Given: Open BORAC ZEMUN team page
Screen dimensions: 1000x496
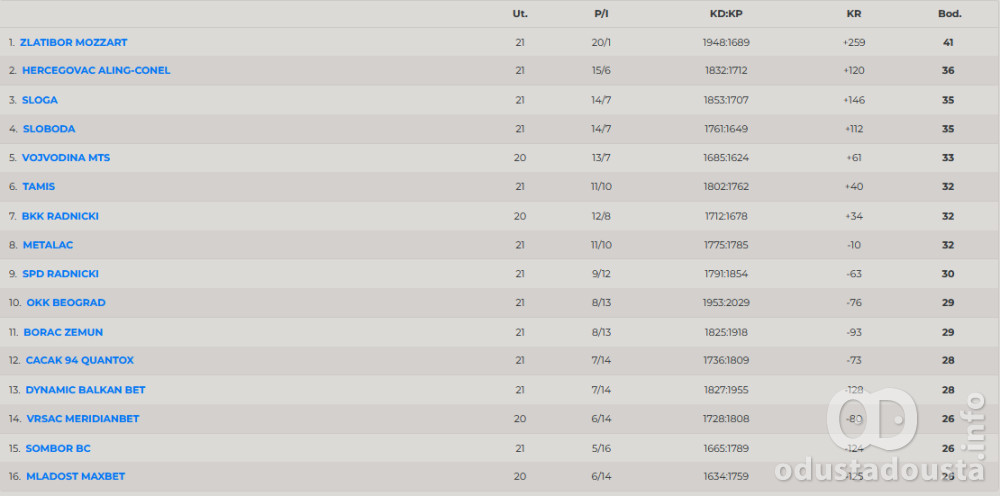Looking at the screenshot, I should click(63, 332).
